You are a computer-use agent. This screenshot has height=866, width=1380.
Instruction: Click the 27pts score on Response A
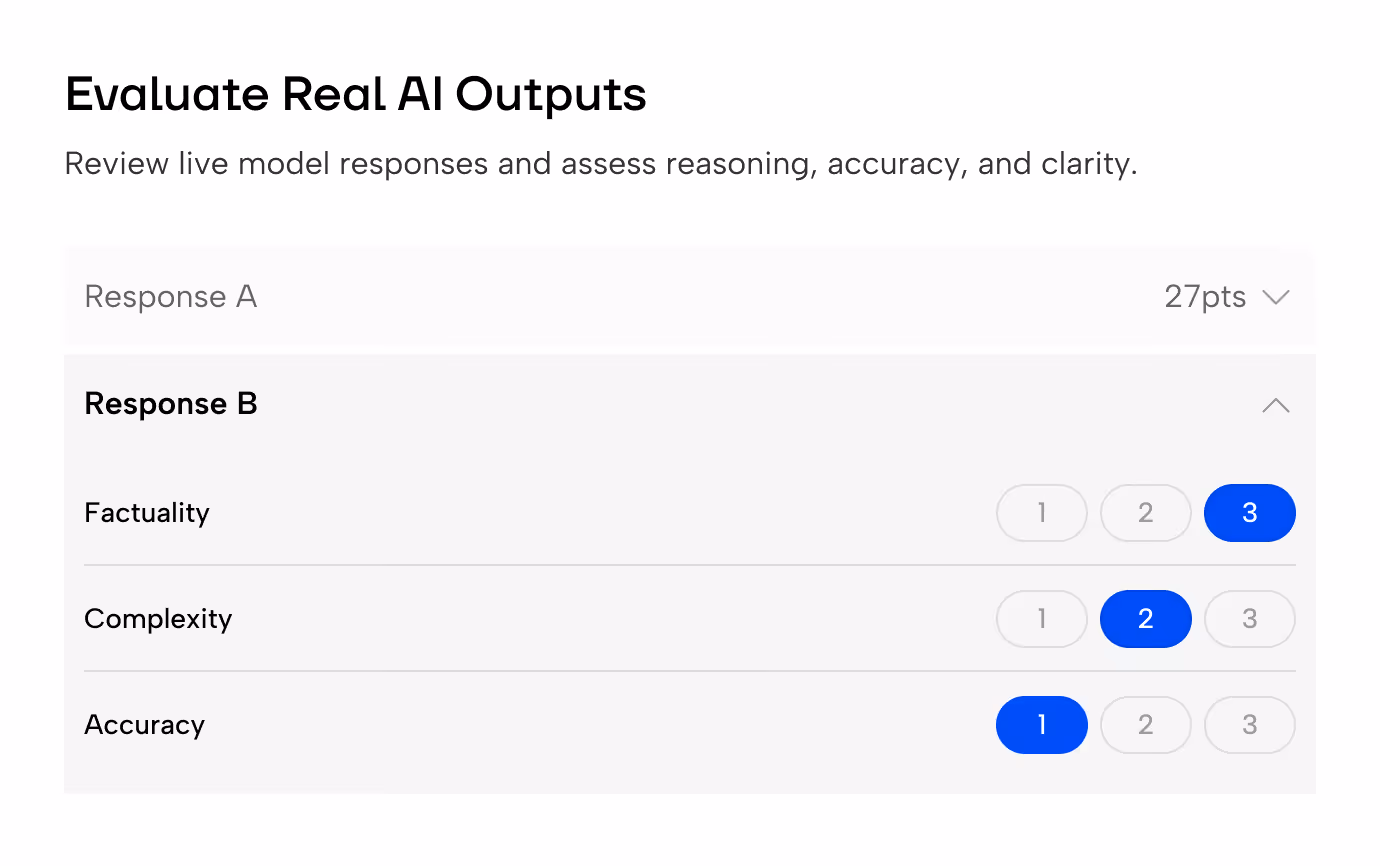[x=1205, y=297]
